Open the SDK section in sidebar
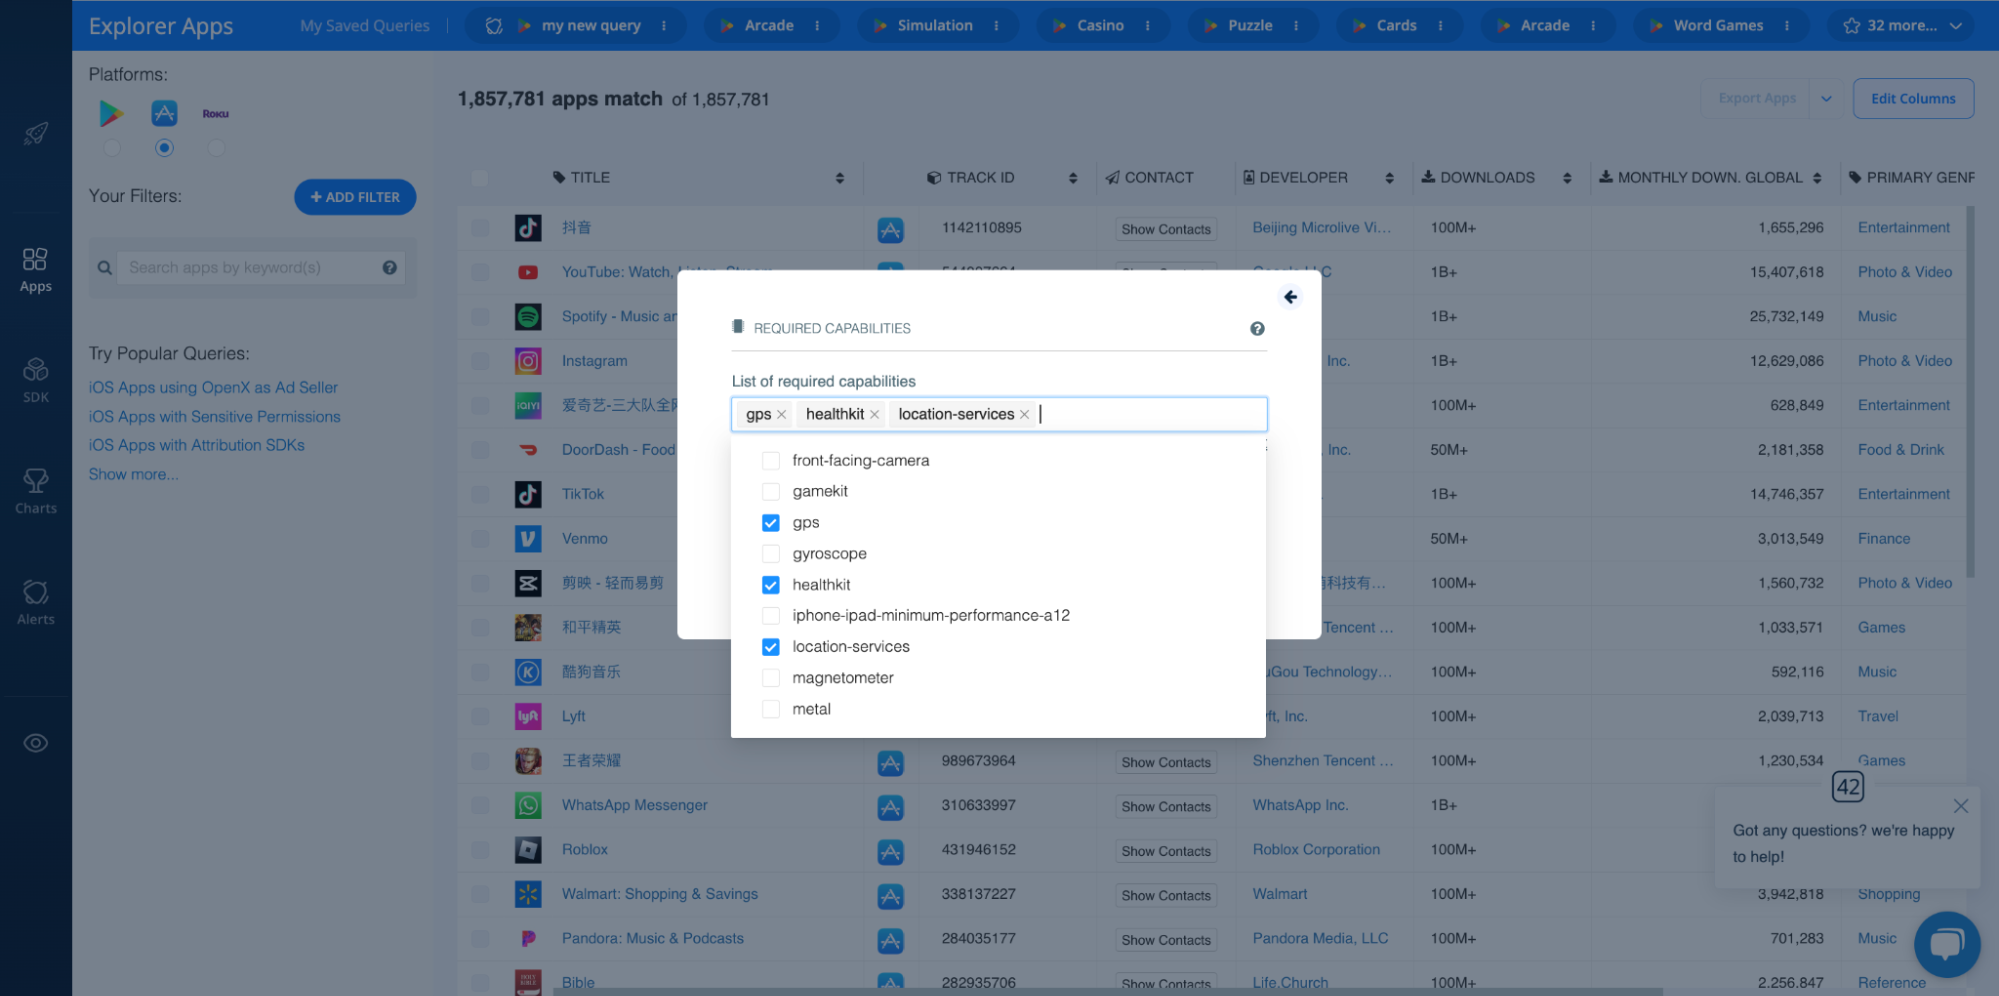1999x996 pixels. tap(36, 380)
